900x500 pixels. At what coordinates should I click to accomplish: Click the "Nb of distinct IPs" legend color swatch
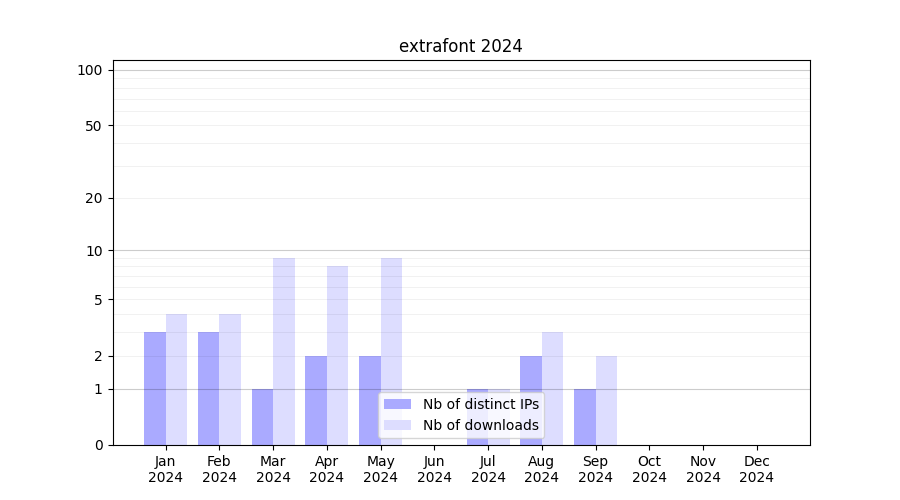397,404
